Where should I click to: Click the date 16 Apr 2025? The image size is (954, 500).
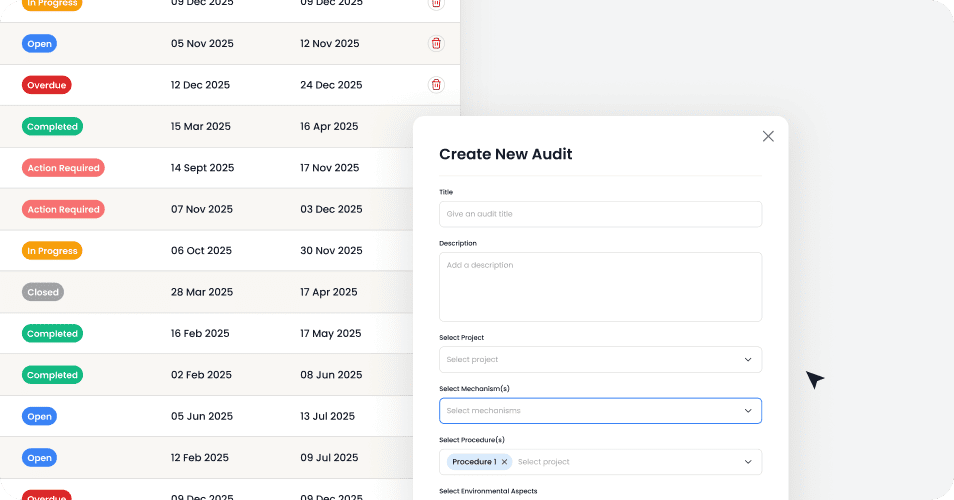329,126
